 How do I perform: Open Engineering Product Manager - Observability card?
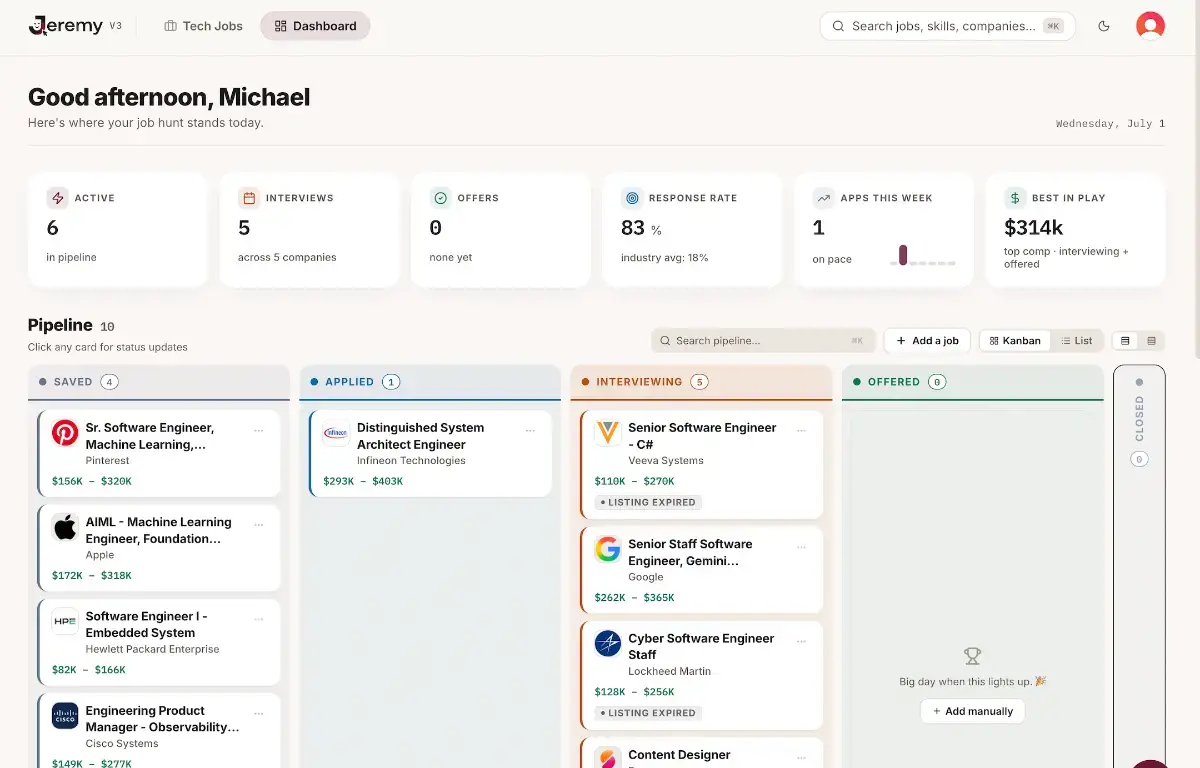coord(159,731)
